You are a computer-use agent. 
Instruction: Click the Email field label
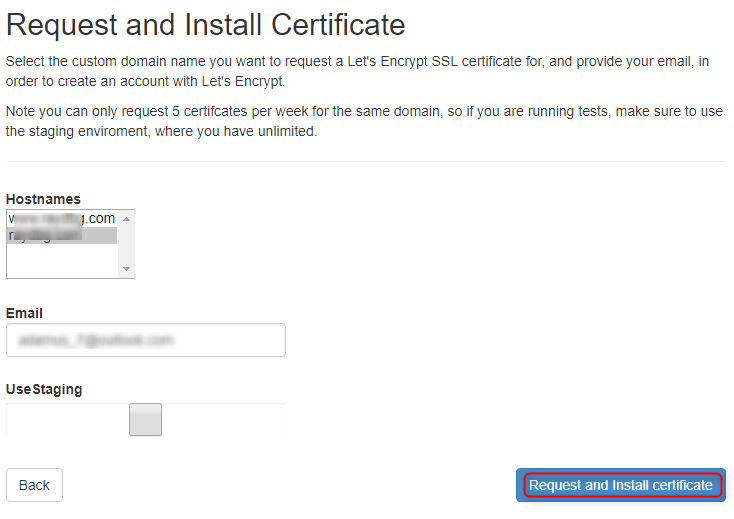pos(24,313)
